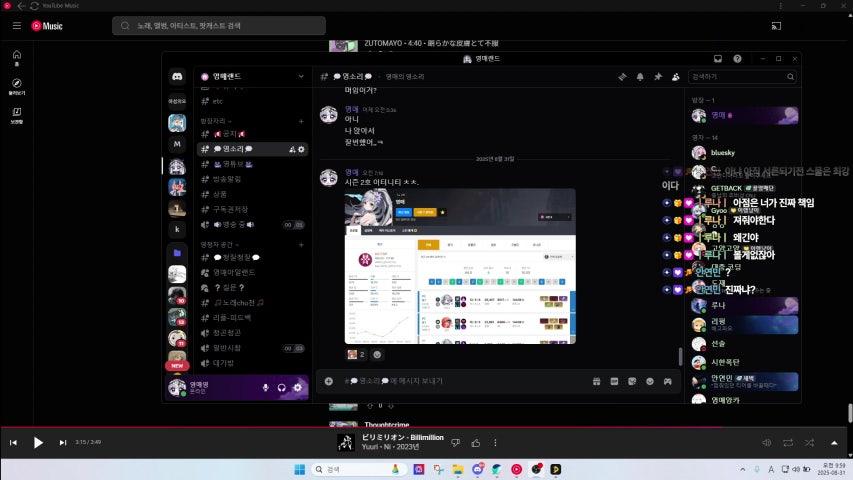Image resolution: width=853 pixels, height=480 pixels.
Task: Toggle repeat in YouTube Music player
Action: 788,442
